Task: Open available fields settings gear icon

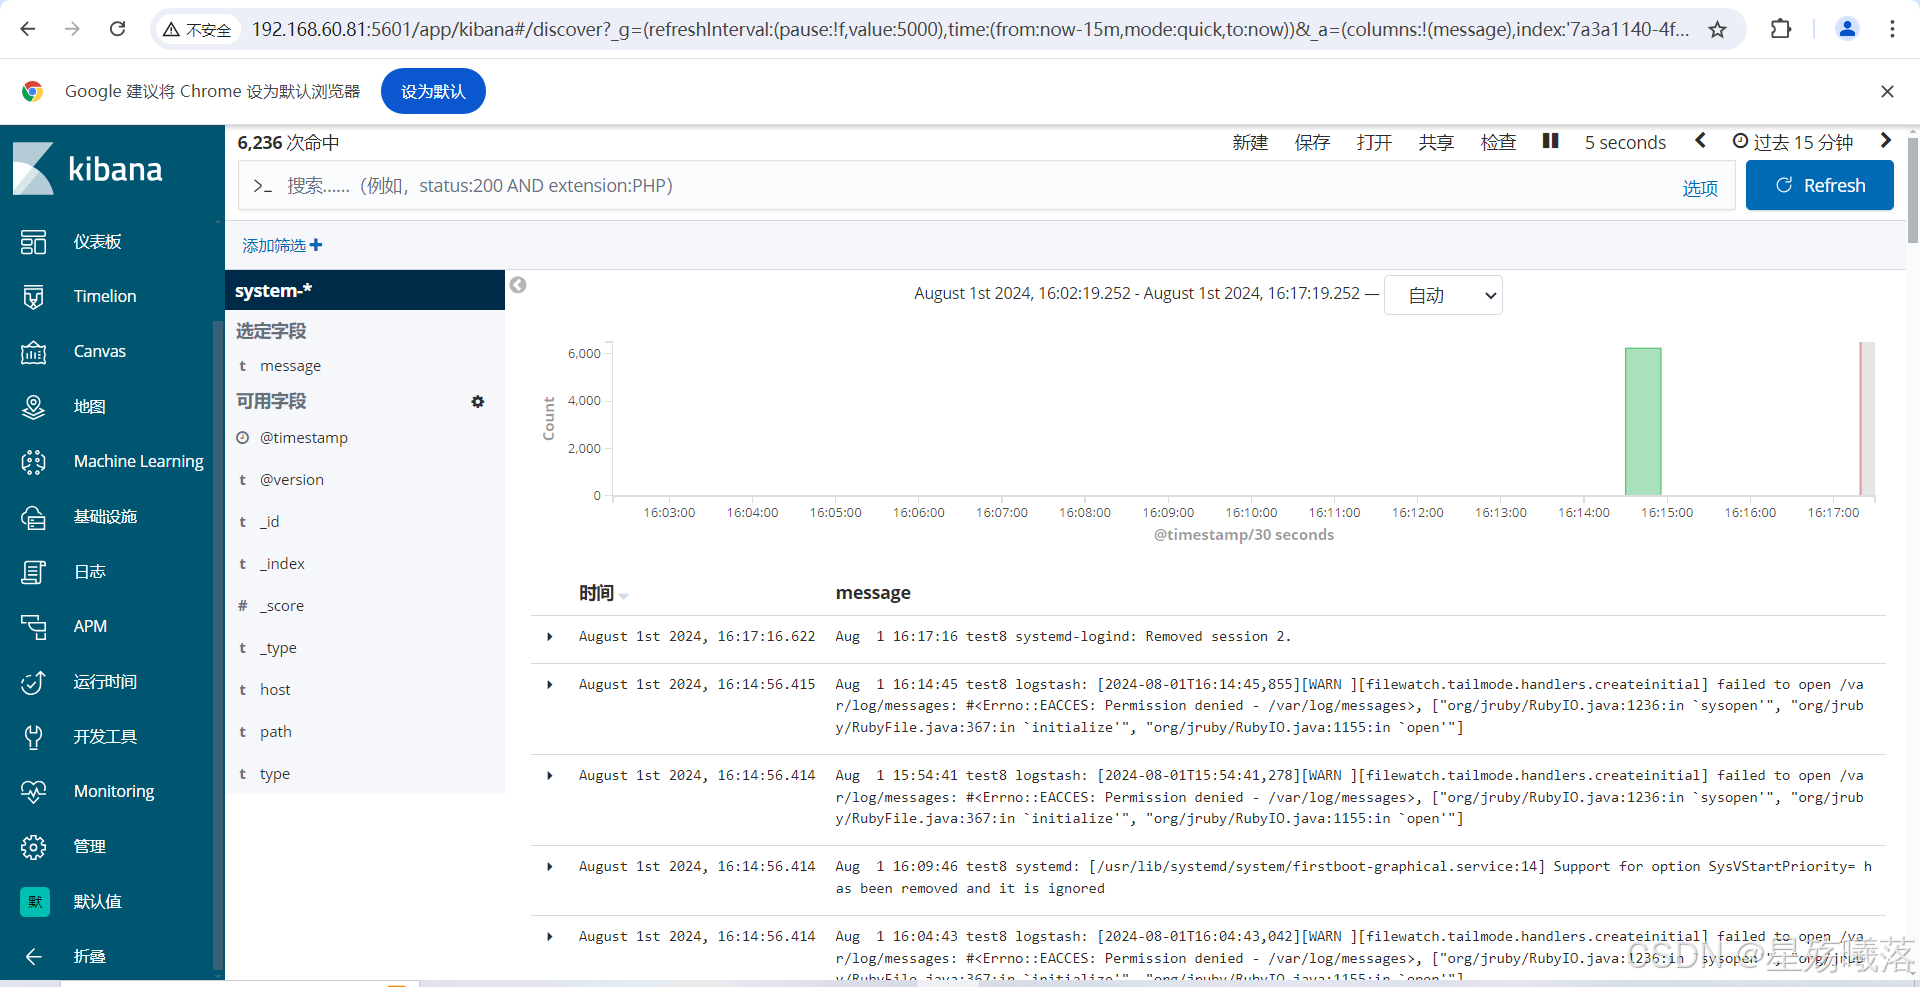Action: [478, 401]
